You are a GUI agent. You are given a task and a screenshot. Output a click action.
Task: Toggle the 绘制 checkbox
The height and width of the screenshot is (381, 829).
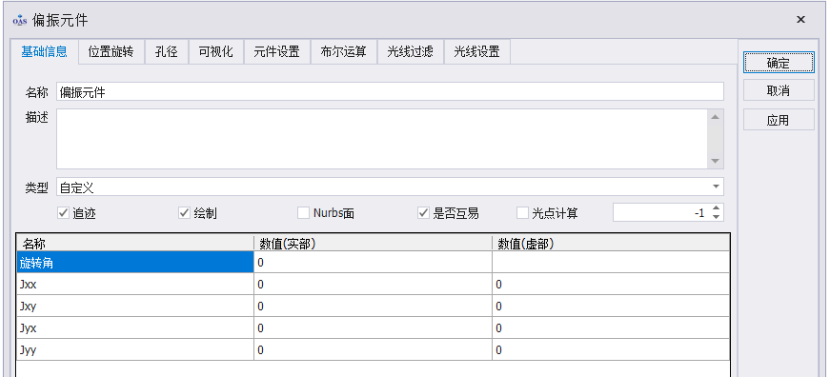tap(184, 213)
